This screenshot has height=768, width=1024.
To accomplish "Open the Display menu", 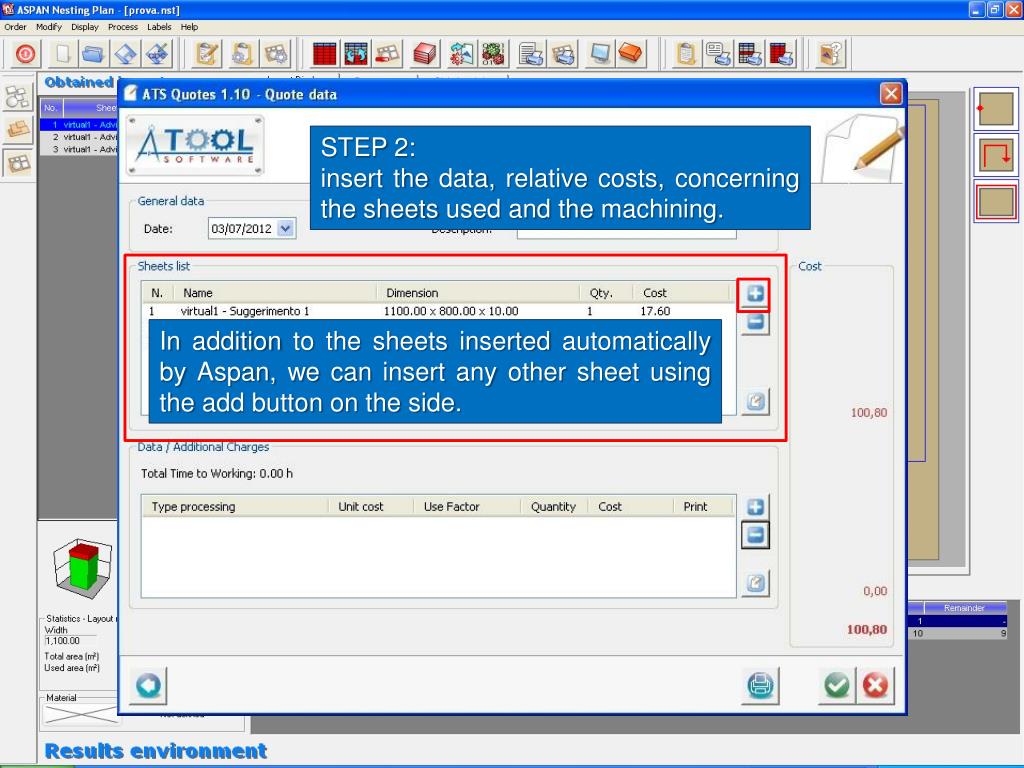I will click(85, 27).
